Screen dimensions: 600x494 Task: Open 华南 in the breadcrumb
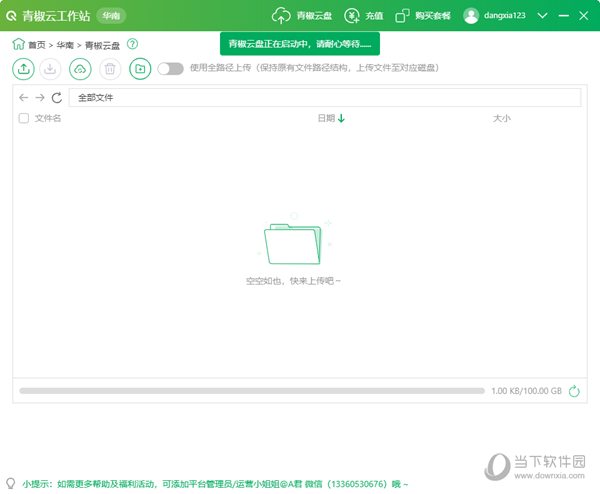(x=65, y=45)
